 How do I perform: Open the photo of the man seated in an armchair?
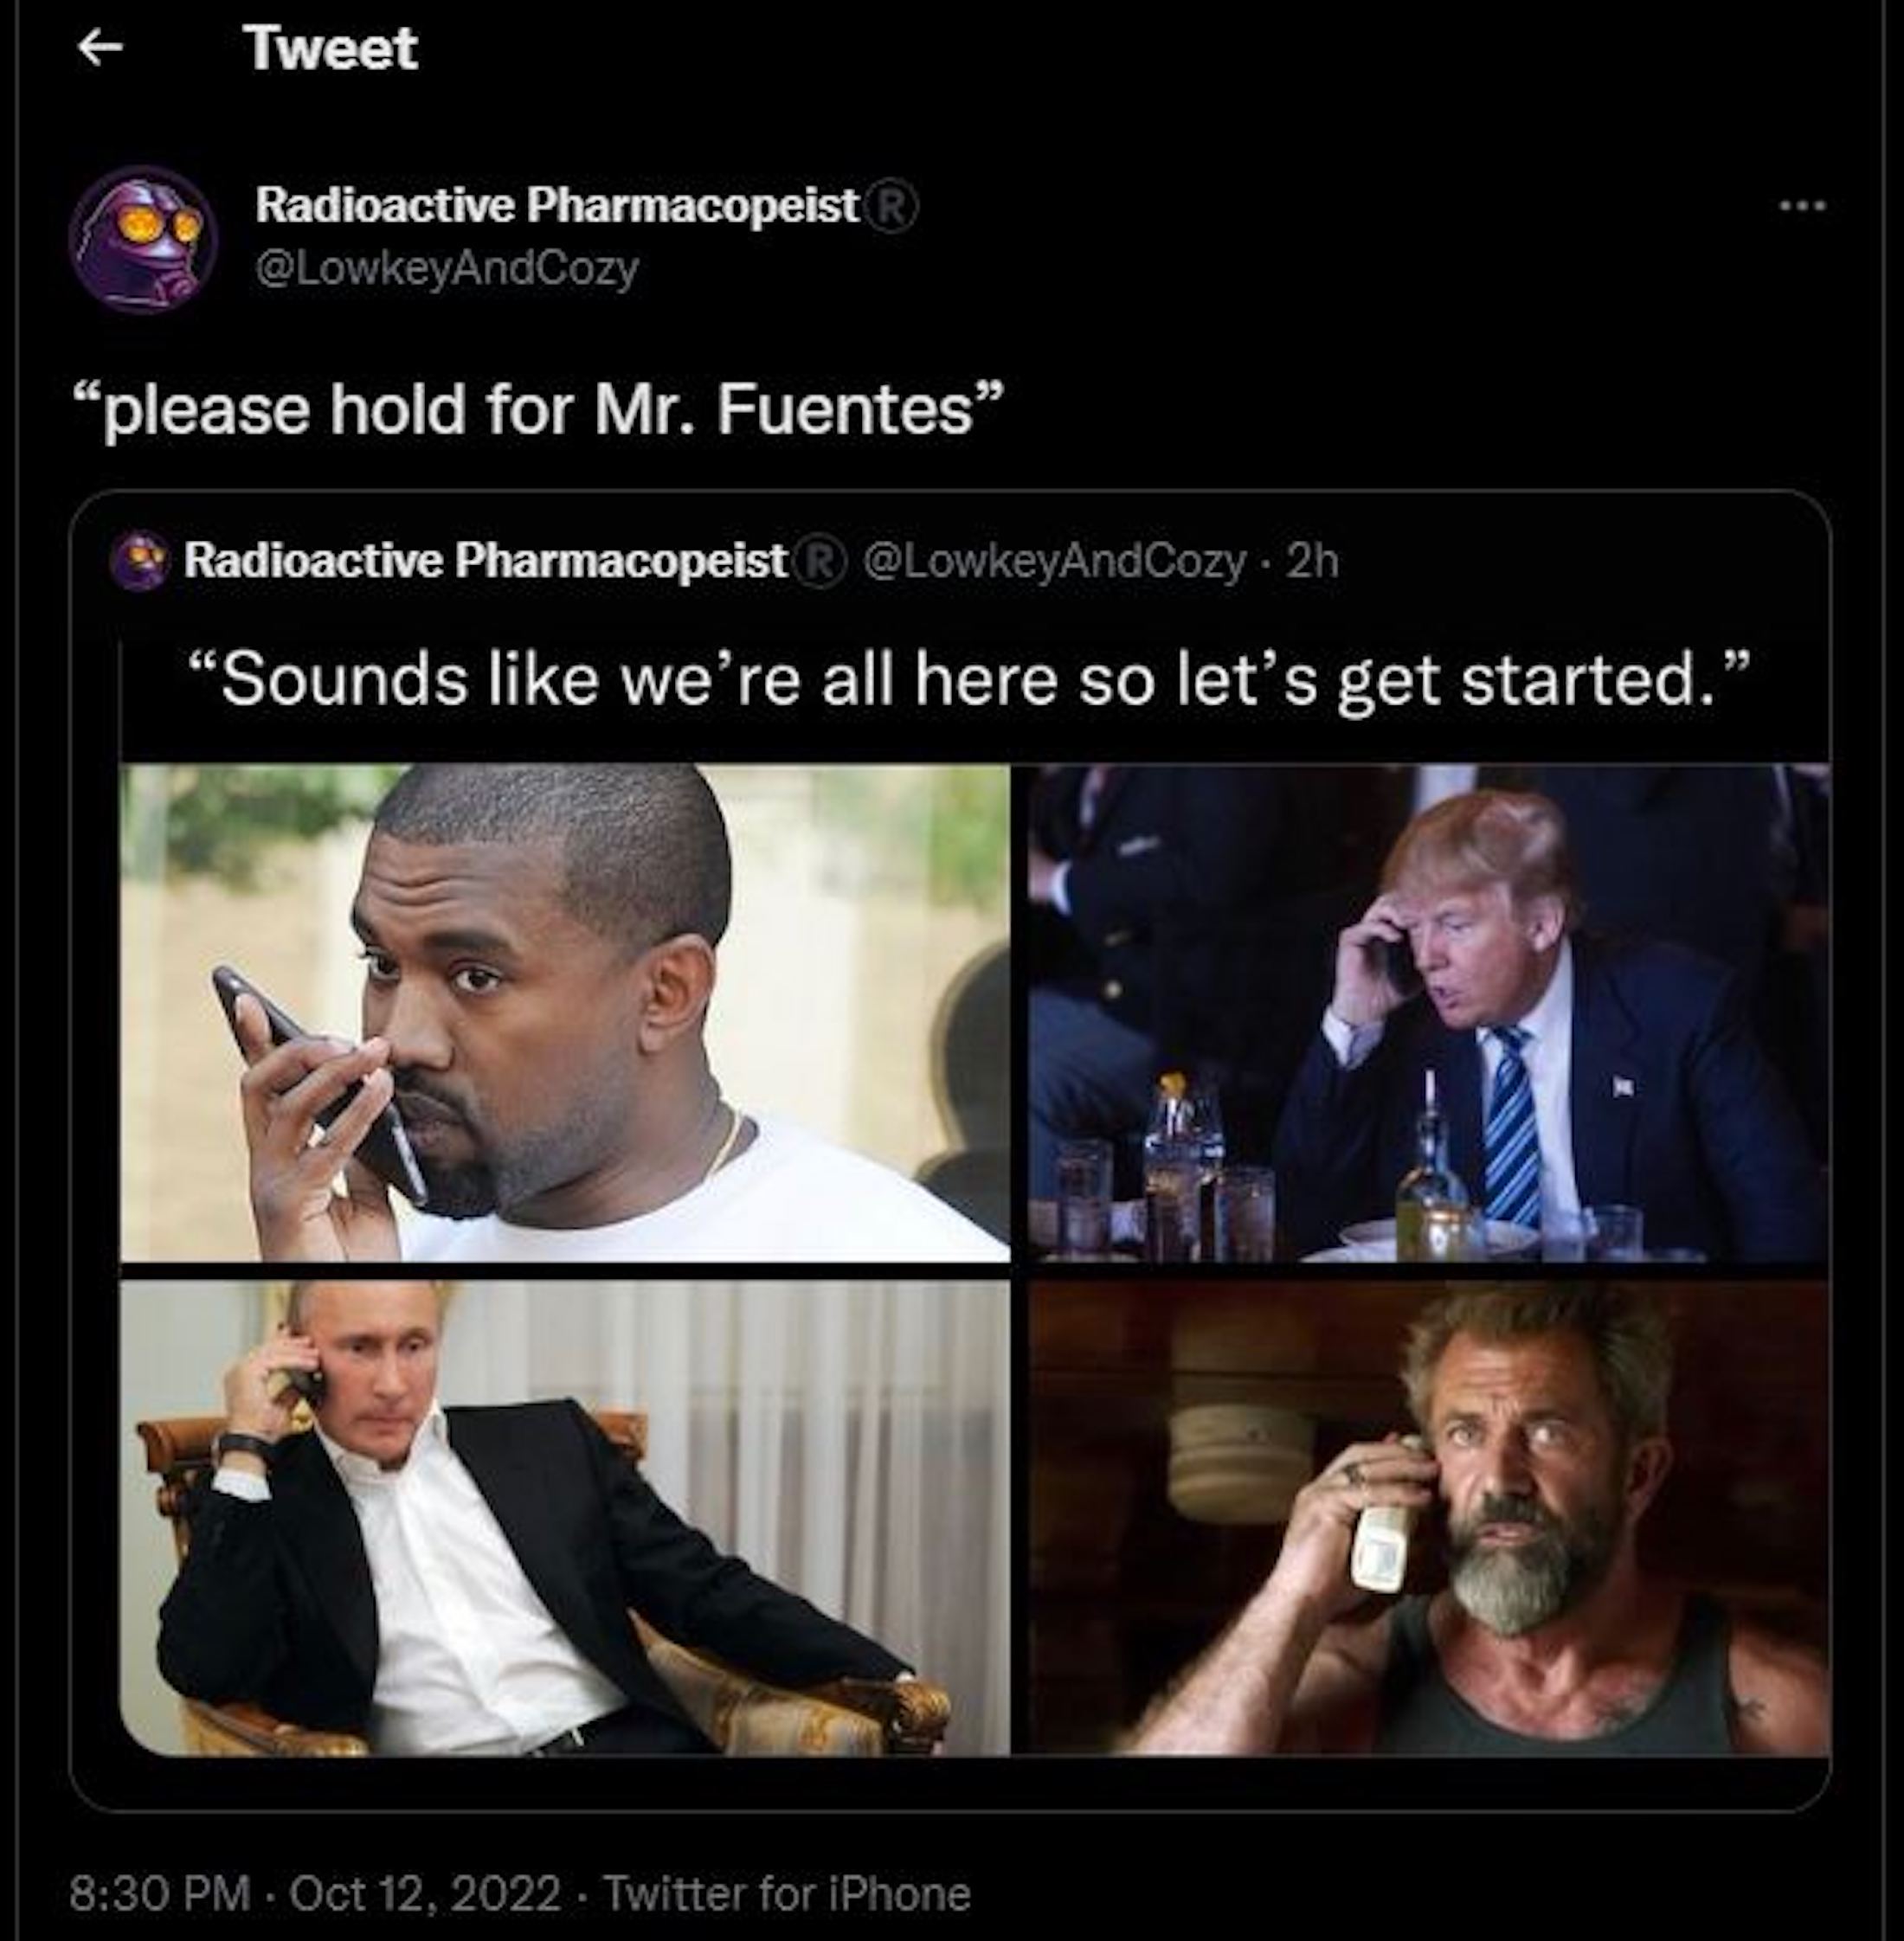coord(564,1518)
